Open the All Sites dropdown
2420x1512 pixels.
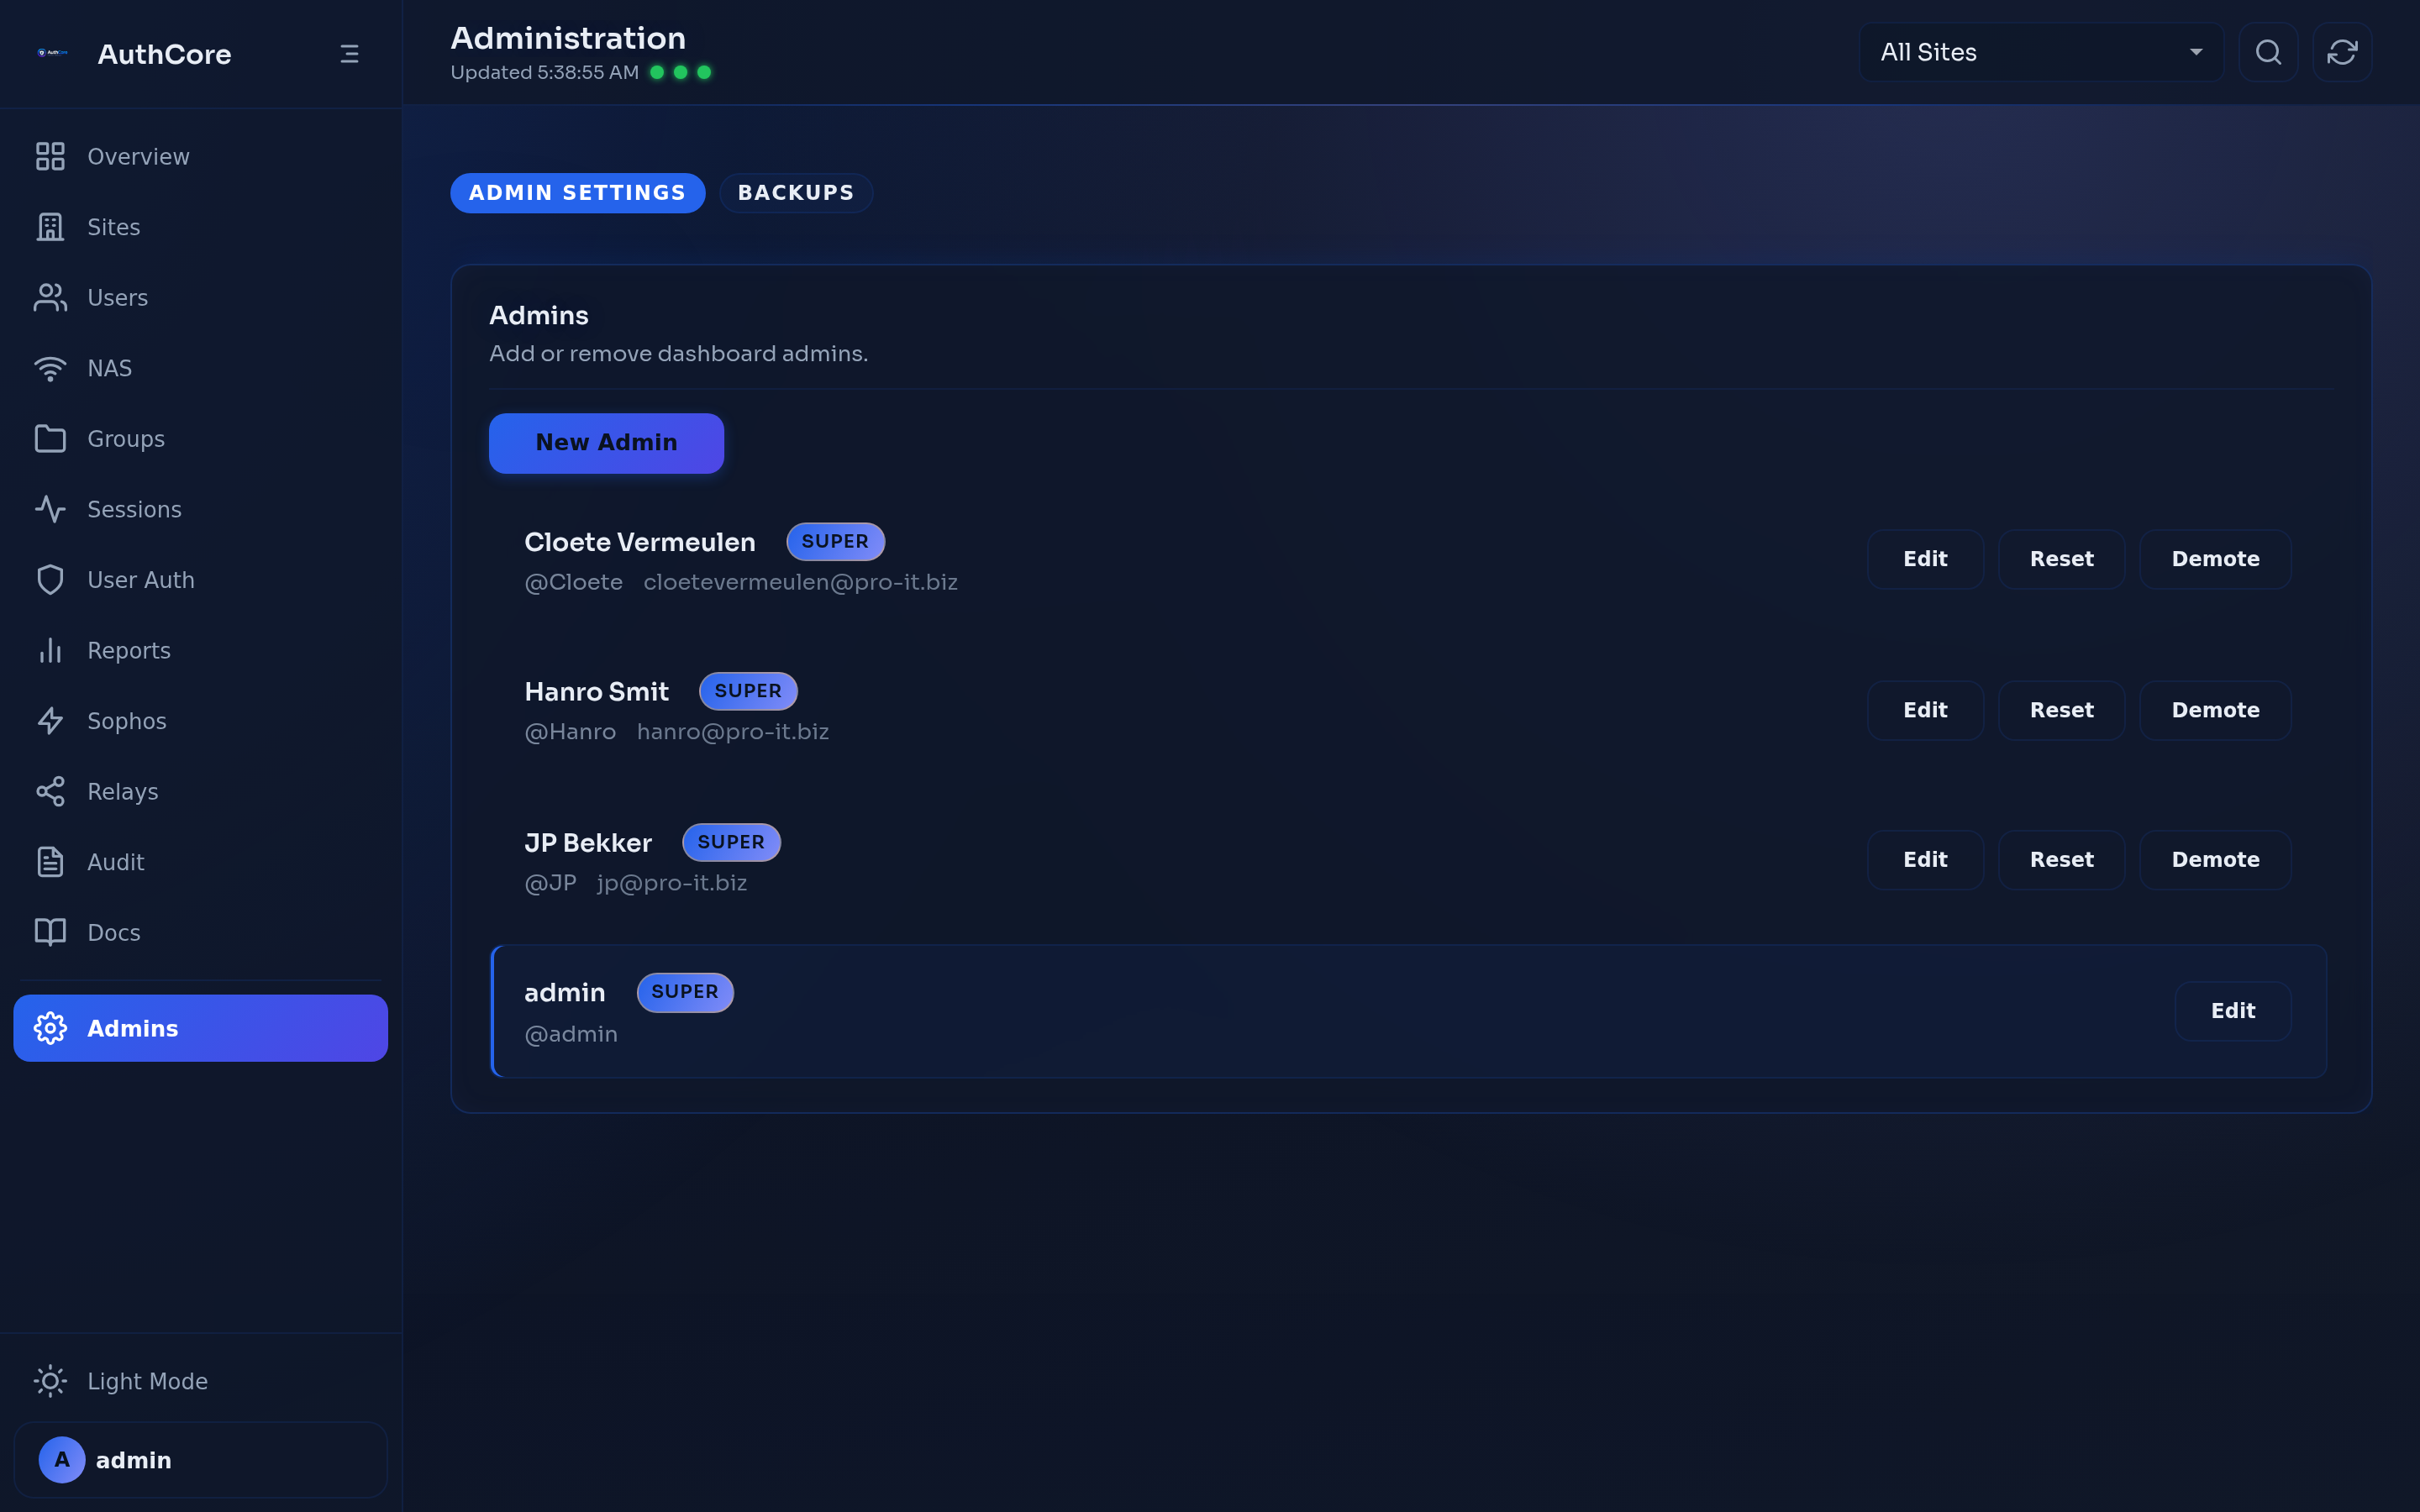point(2040,51)
